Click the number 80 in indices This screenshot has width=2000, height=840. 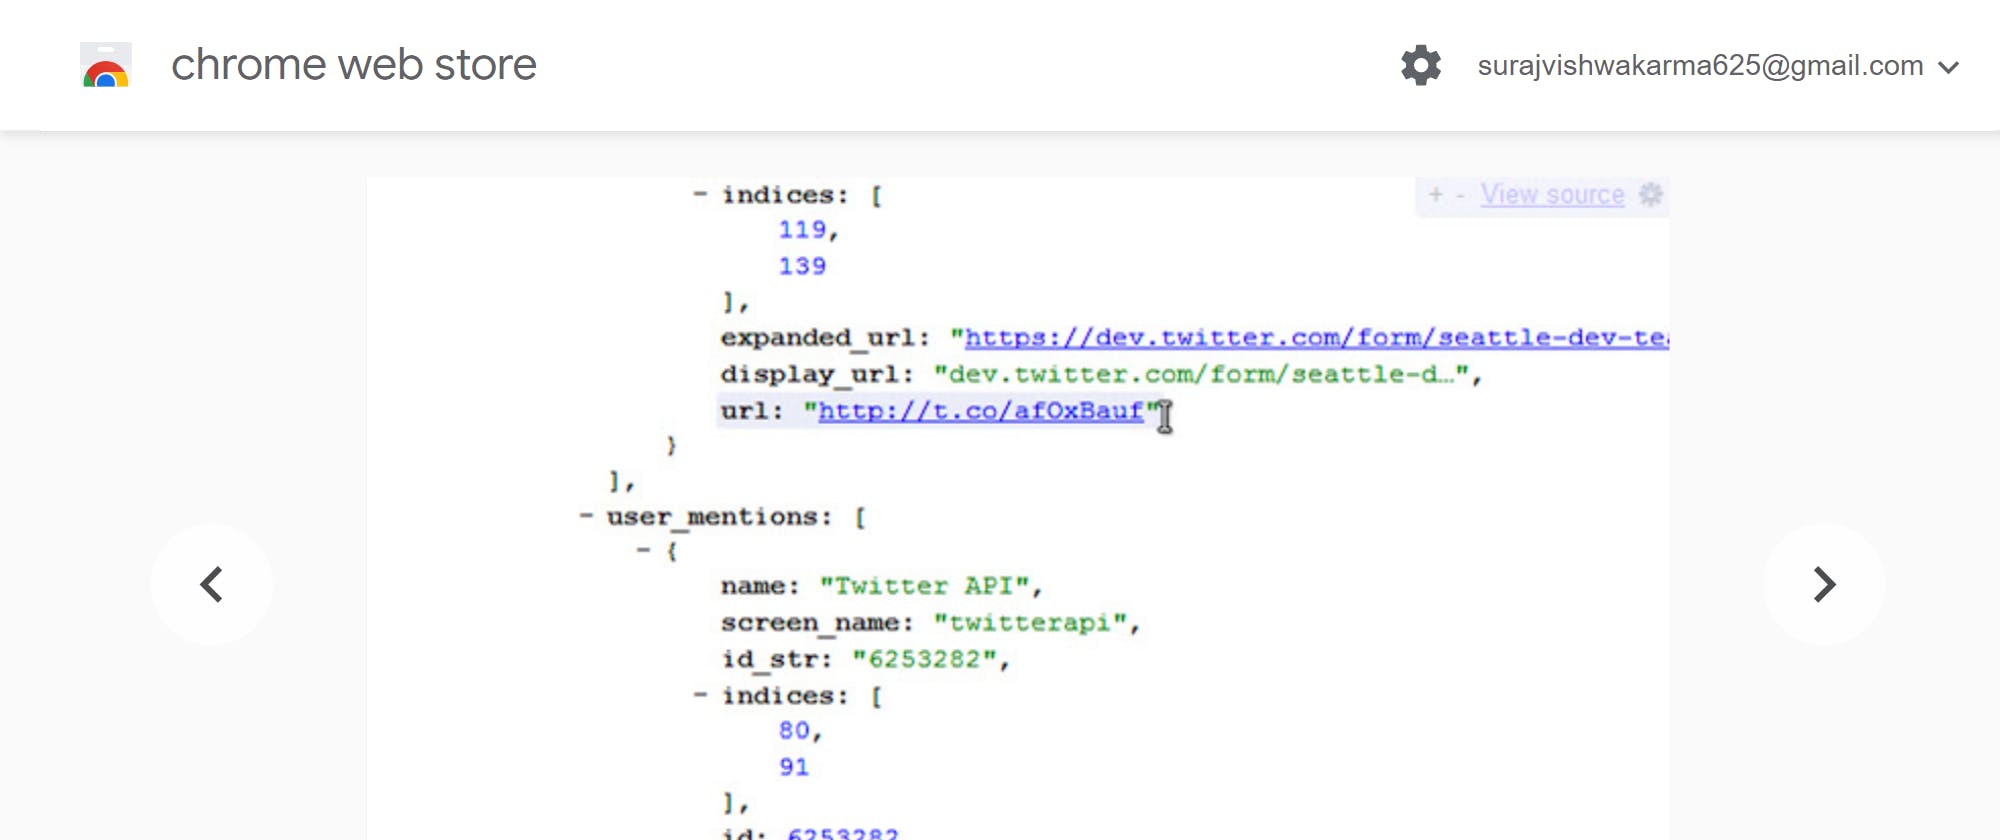click(795, 731)
